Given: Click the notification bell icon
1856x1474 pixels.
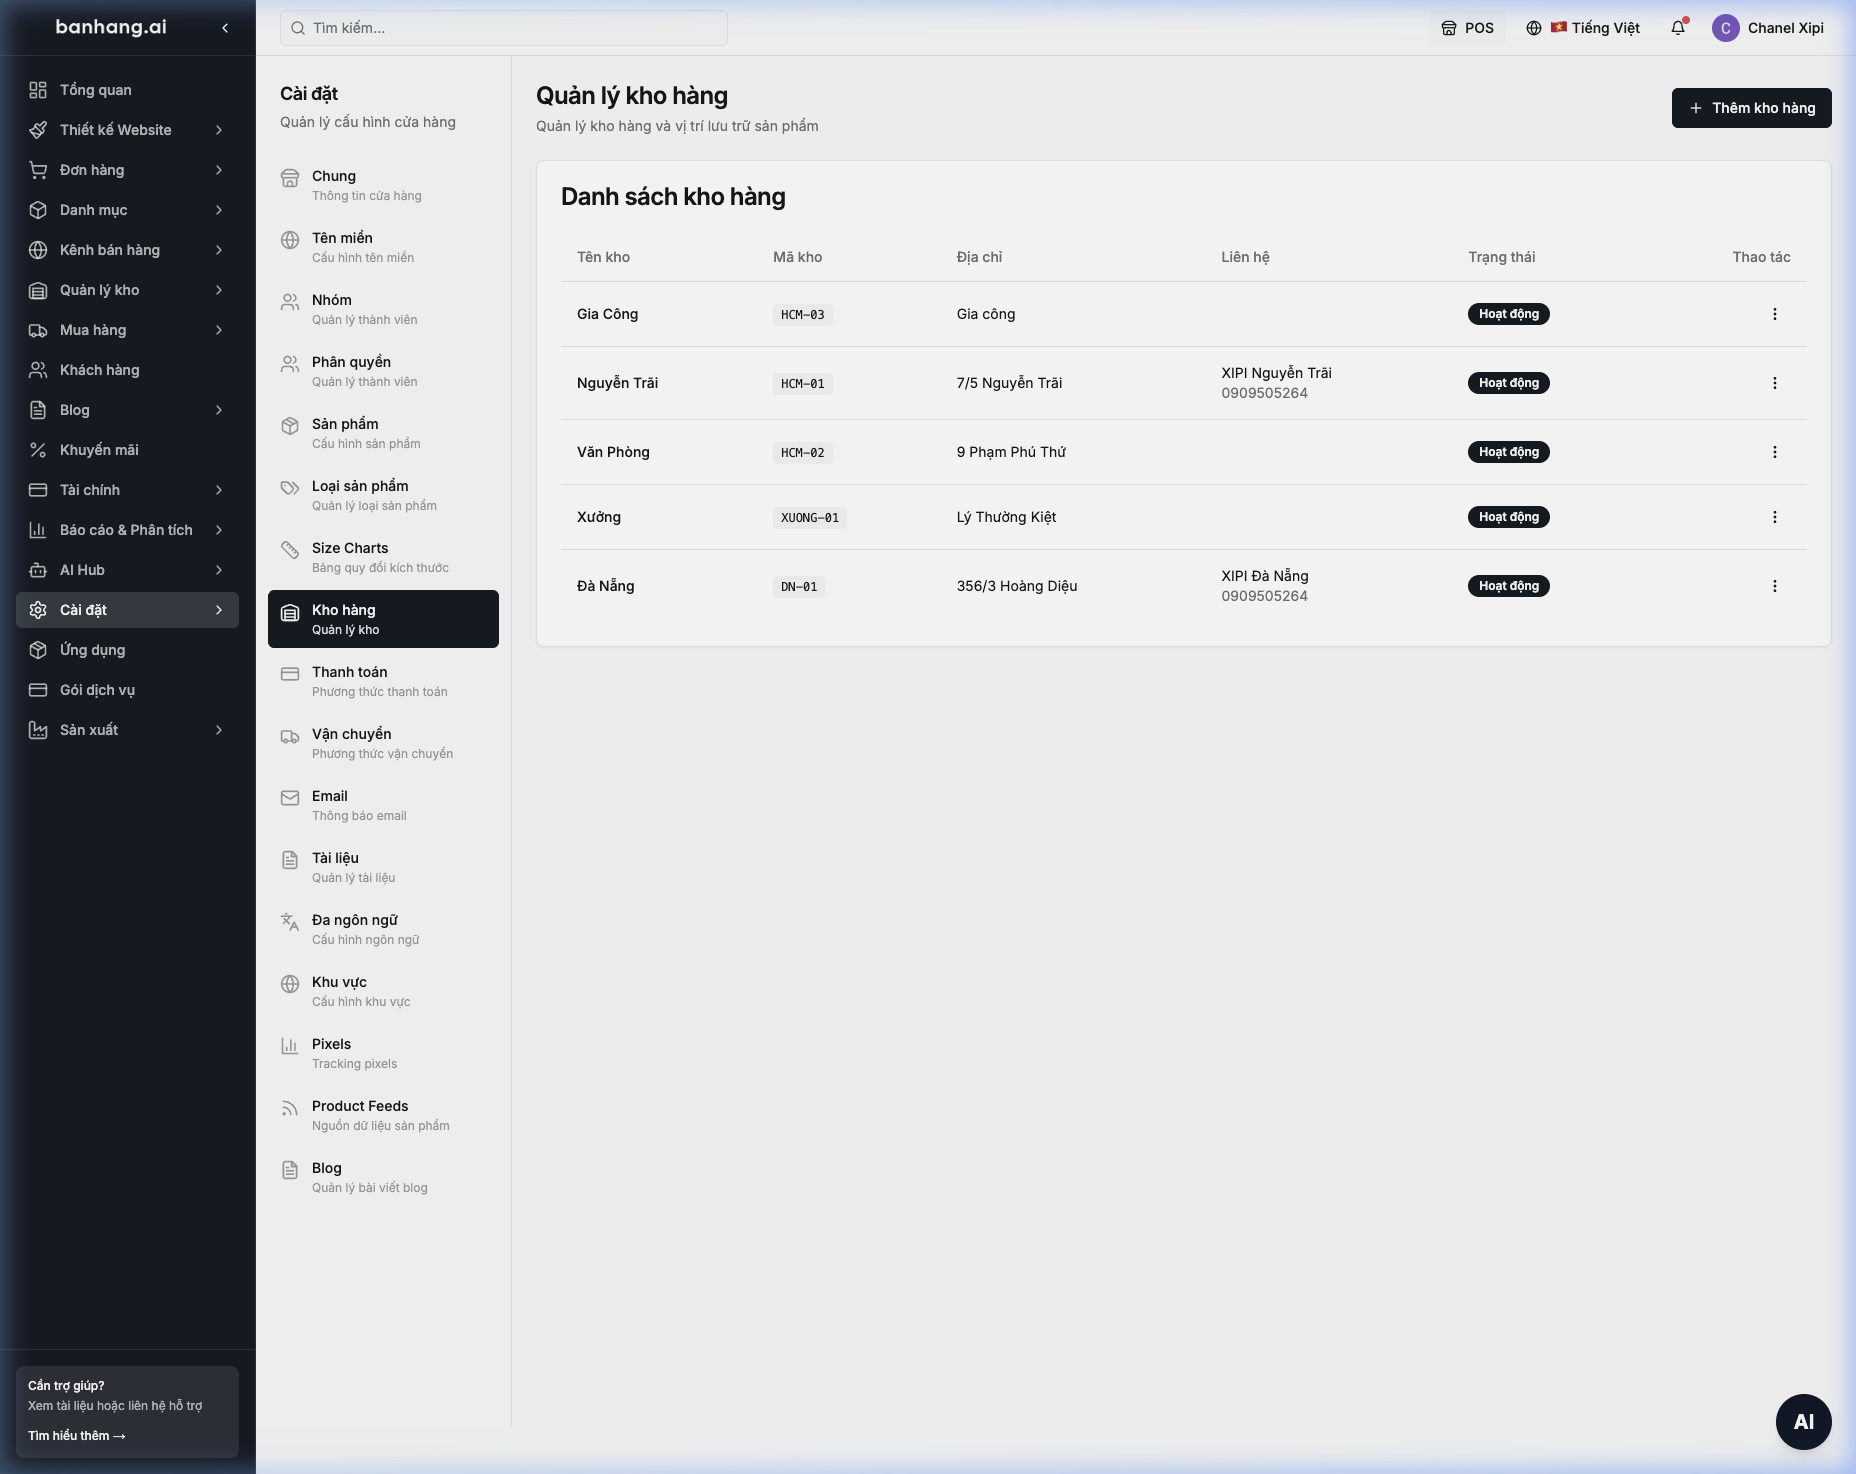Looking at the screenshot, I should coord(1678,28).
